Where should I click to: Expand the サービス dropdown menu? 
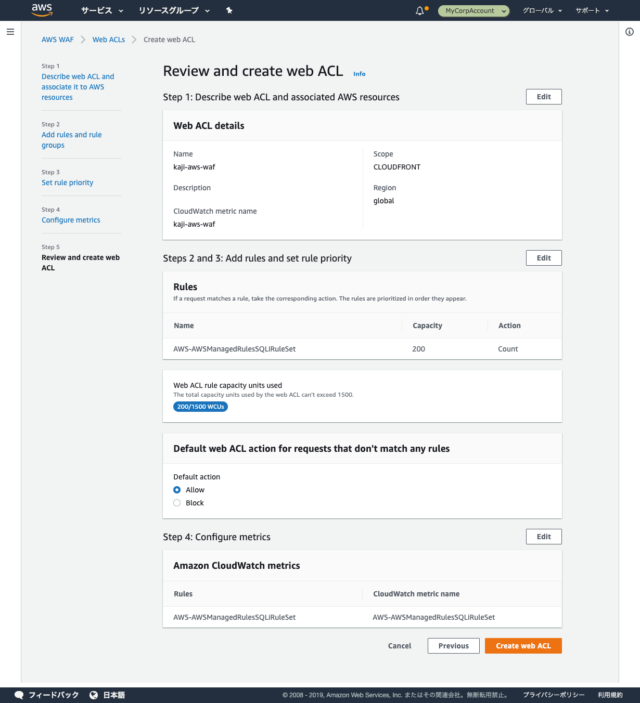tap(102, 11)
